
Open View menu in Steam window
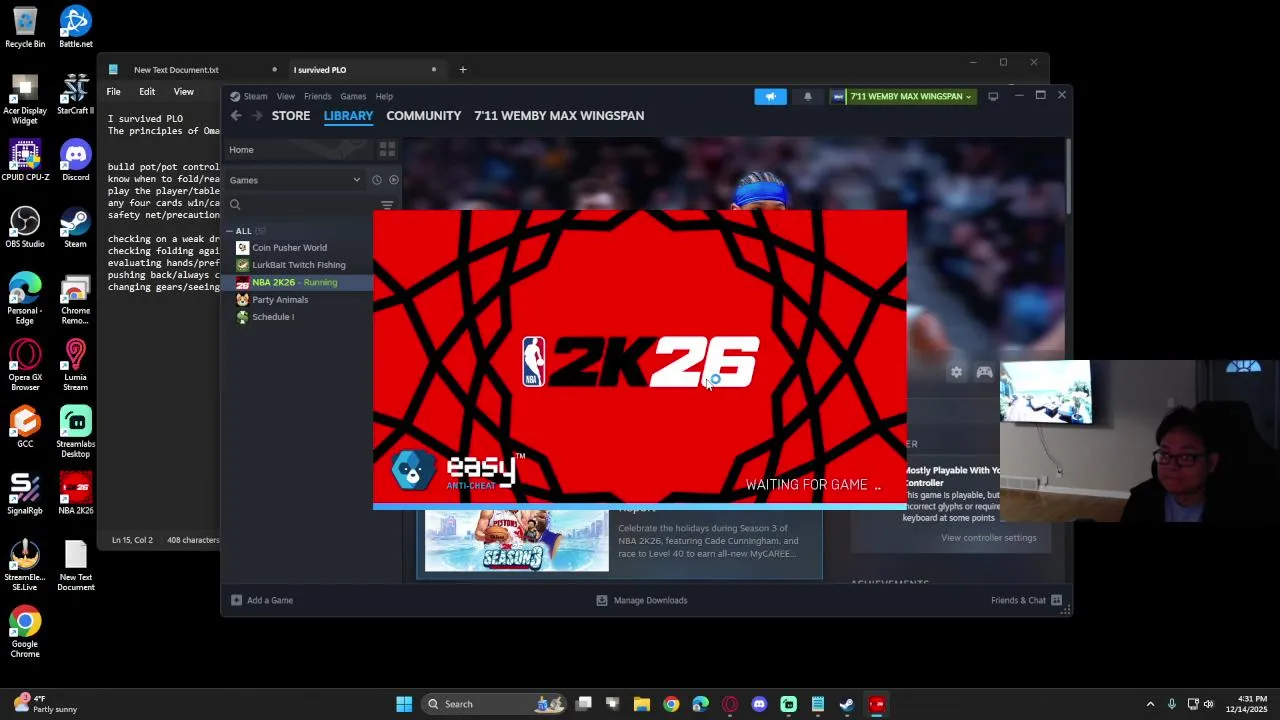286,96
